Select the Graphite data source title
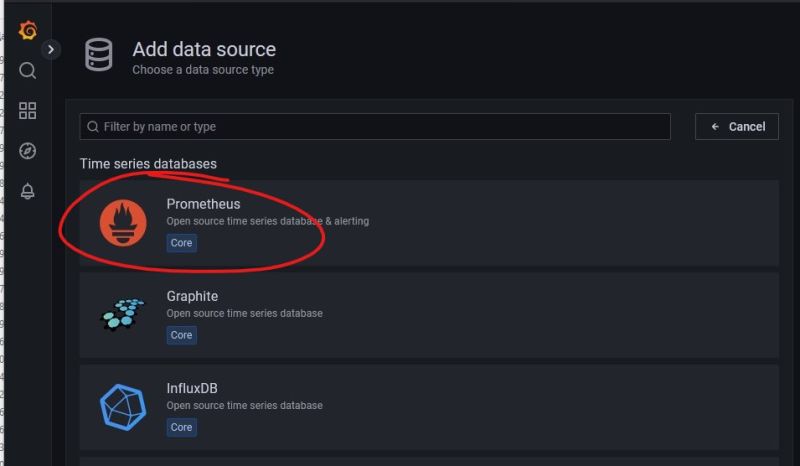The image size is (800, 466). point(192,296)
